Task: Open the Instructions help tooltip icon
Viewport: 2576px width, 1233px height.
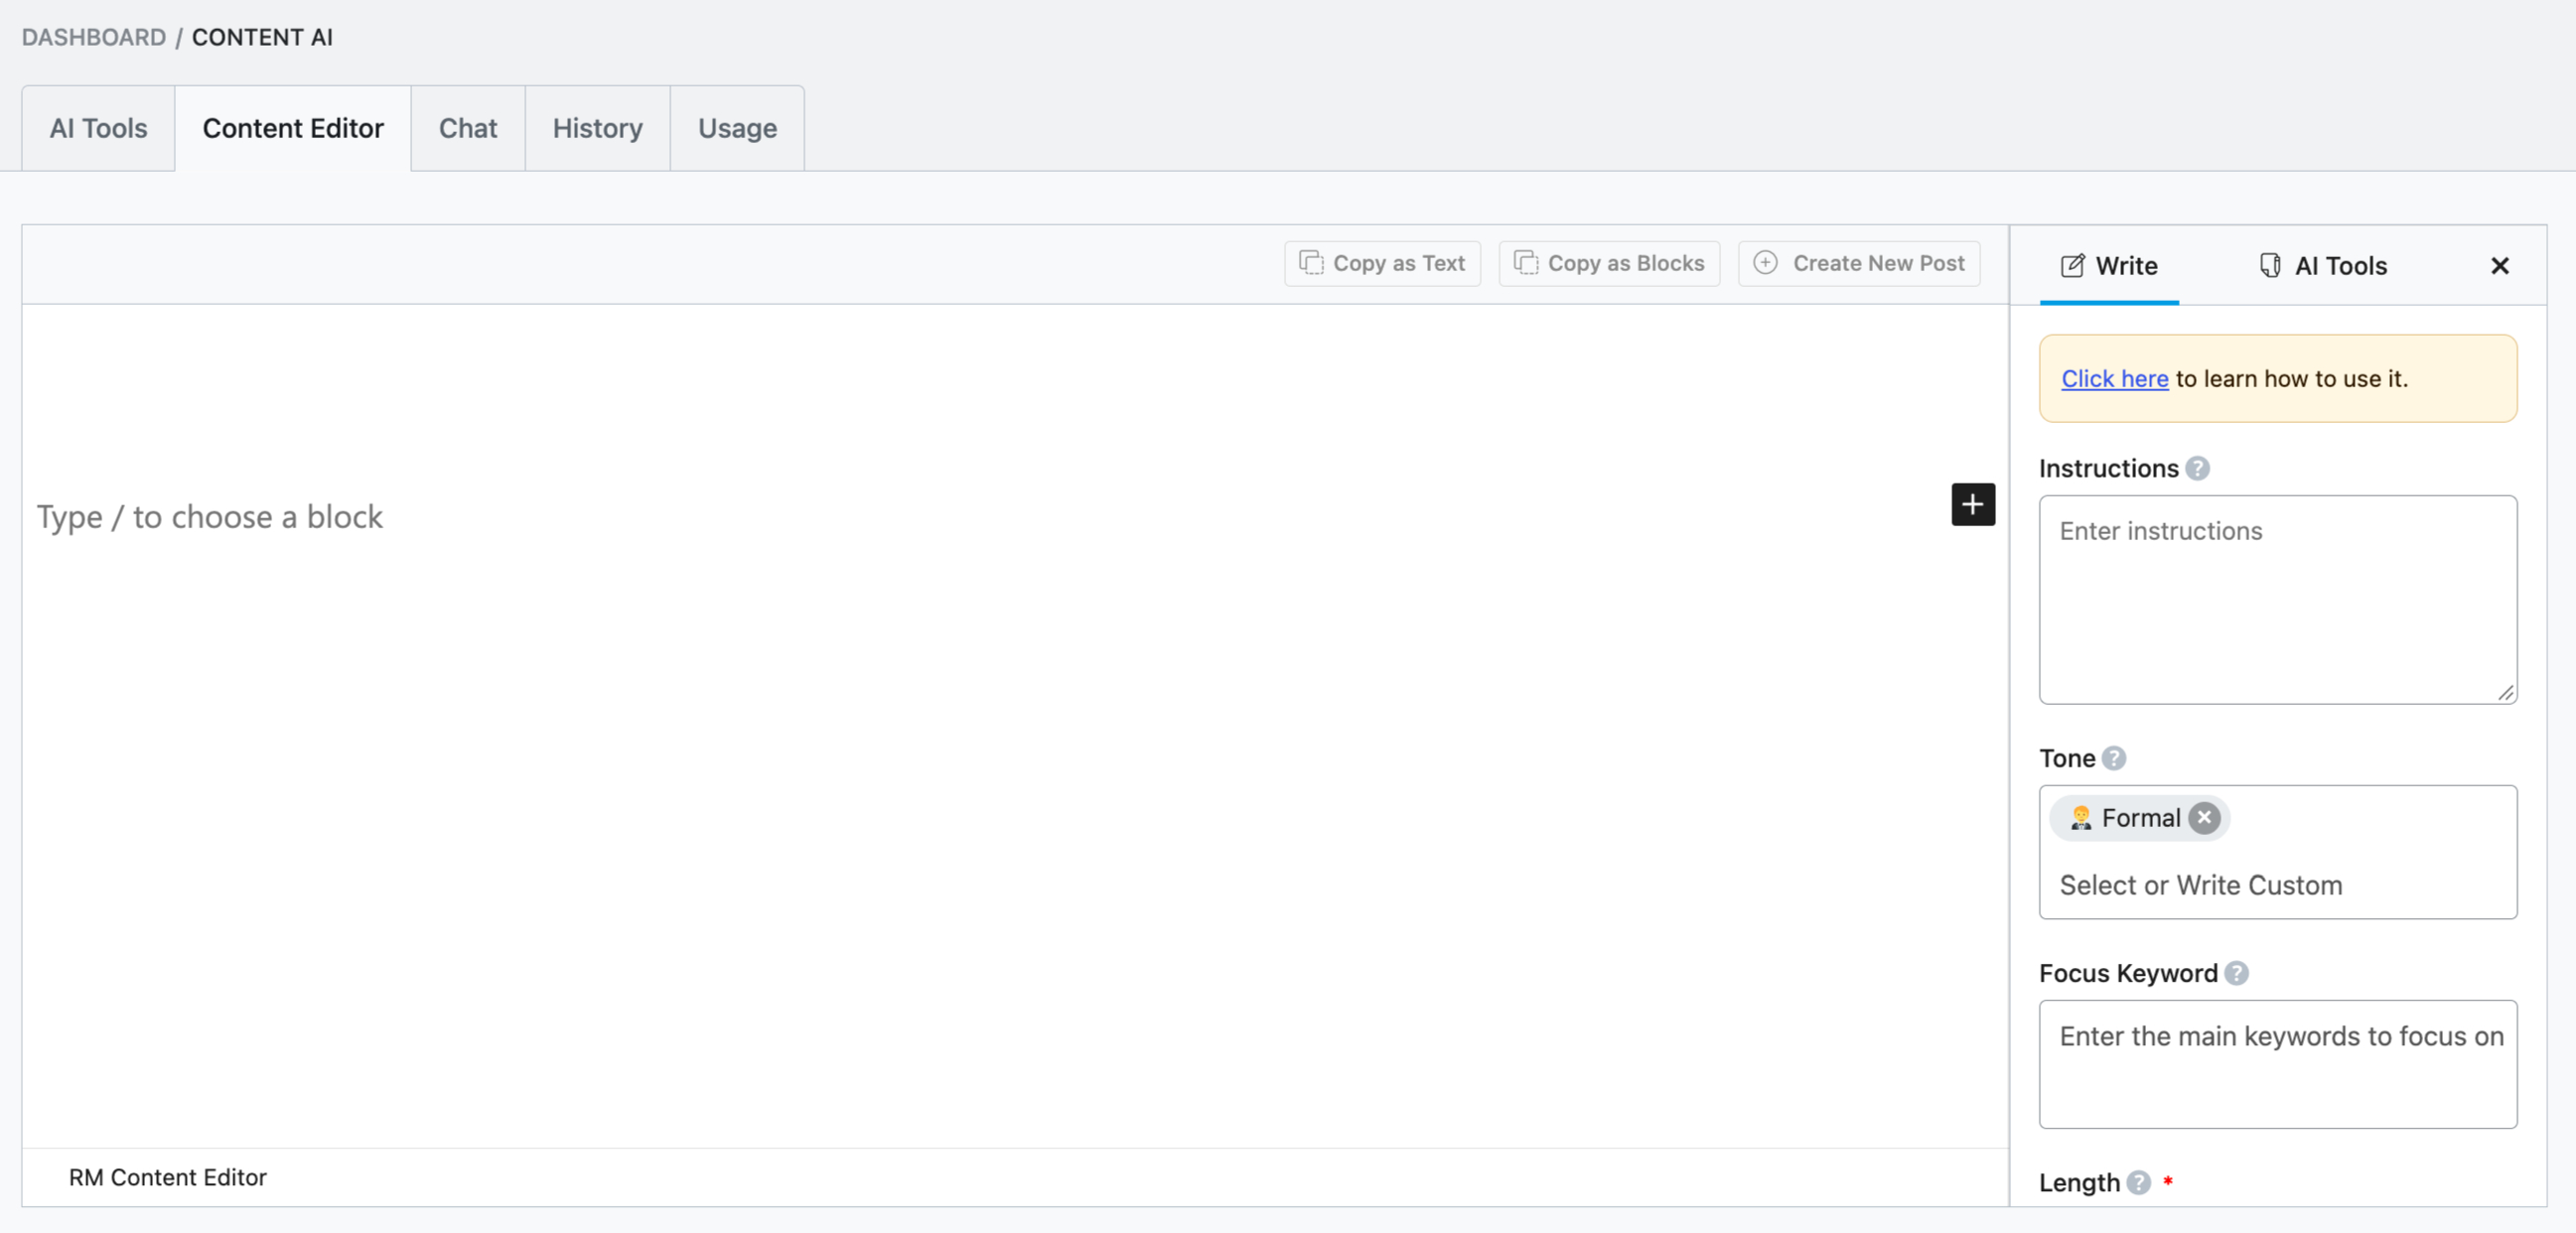Action: 2197,468
